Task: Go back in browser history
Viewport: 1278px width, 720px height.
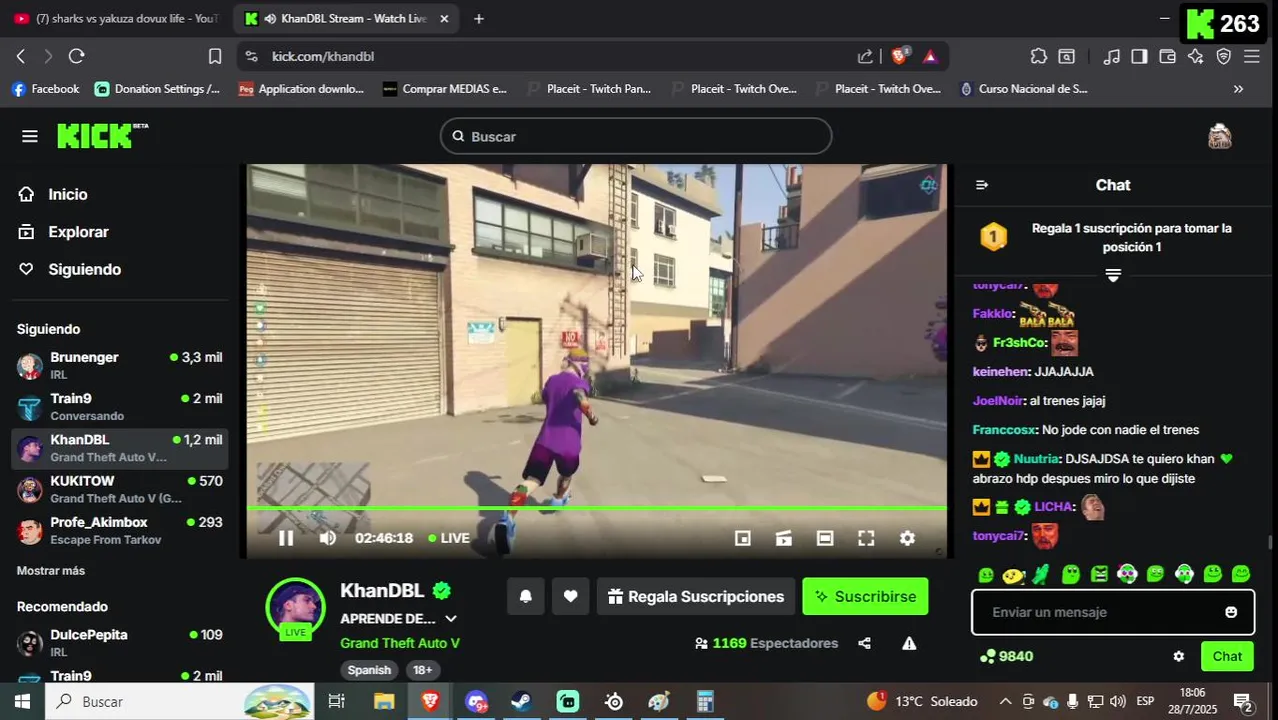Action: pos(20,56)
